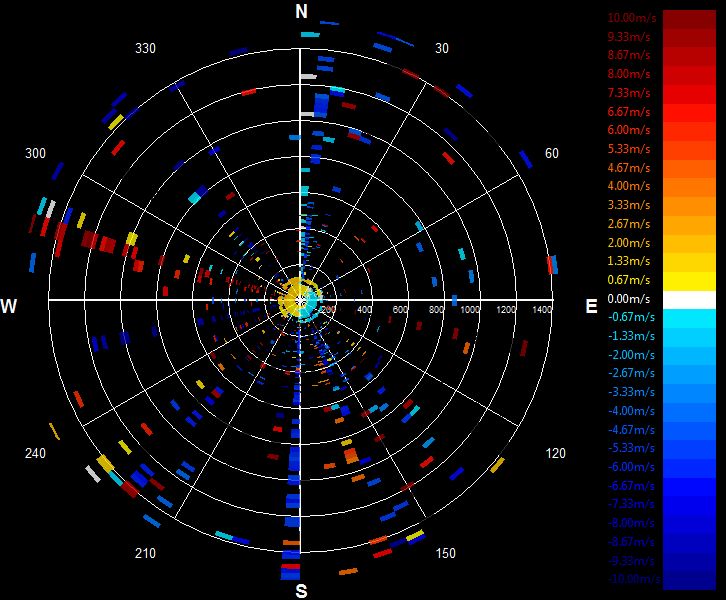The height and width of the screenshot is (600, 726).
Task: Click the N compass label
Action: click(x=301, y=11)
